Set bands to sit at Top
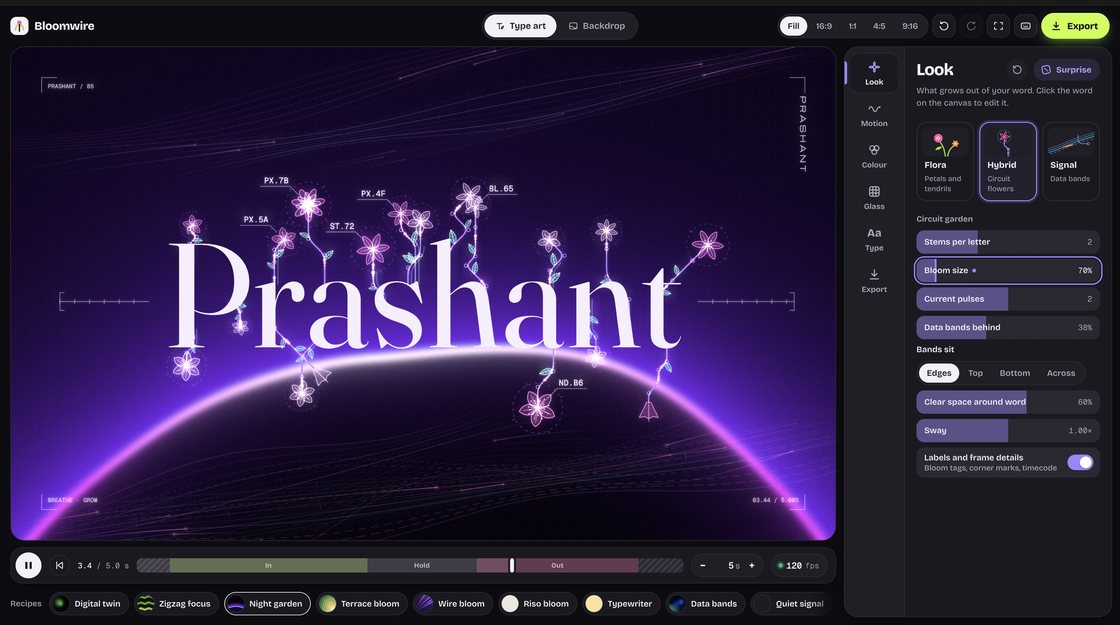The height and width of the screenshot is (625, 1120). tap(975, 373)
